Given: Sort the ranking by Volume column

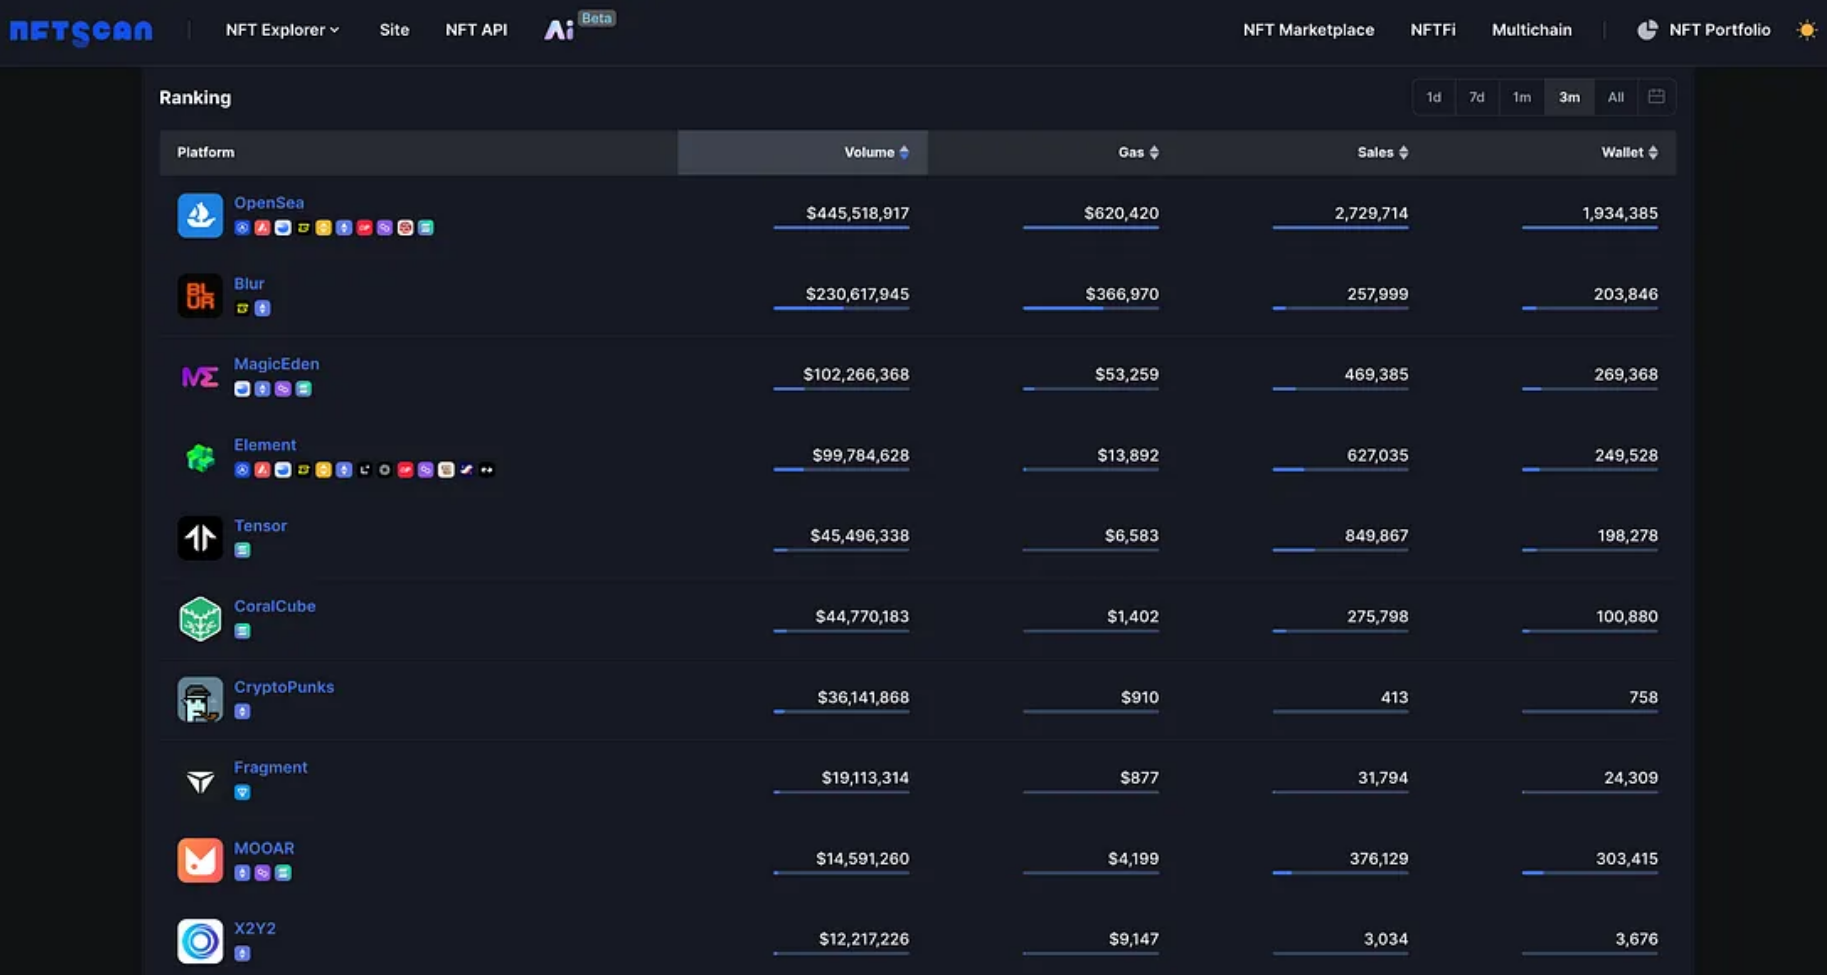Looking at the screenshot, I should coord(876,152).
